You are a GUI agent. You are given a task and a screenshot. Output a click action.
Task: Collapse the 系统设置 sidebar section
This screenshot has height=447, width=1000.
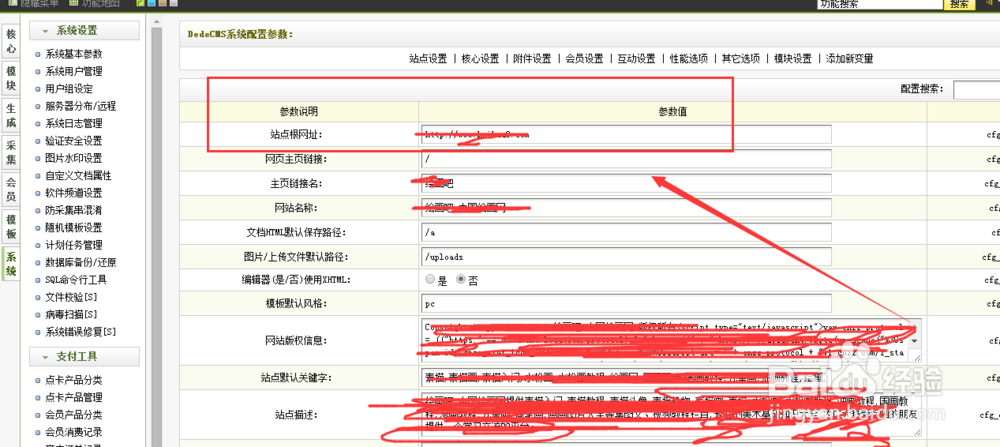(84, 31)
